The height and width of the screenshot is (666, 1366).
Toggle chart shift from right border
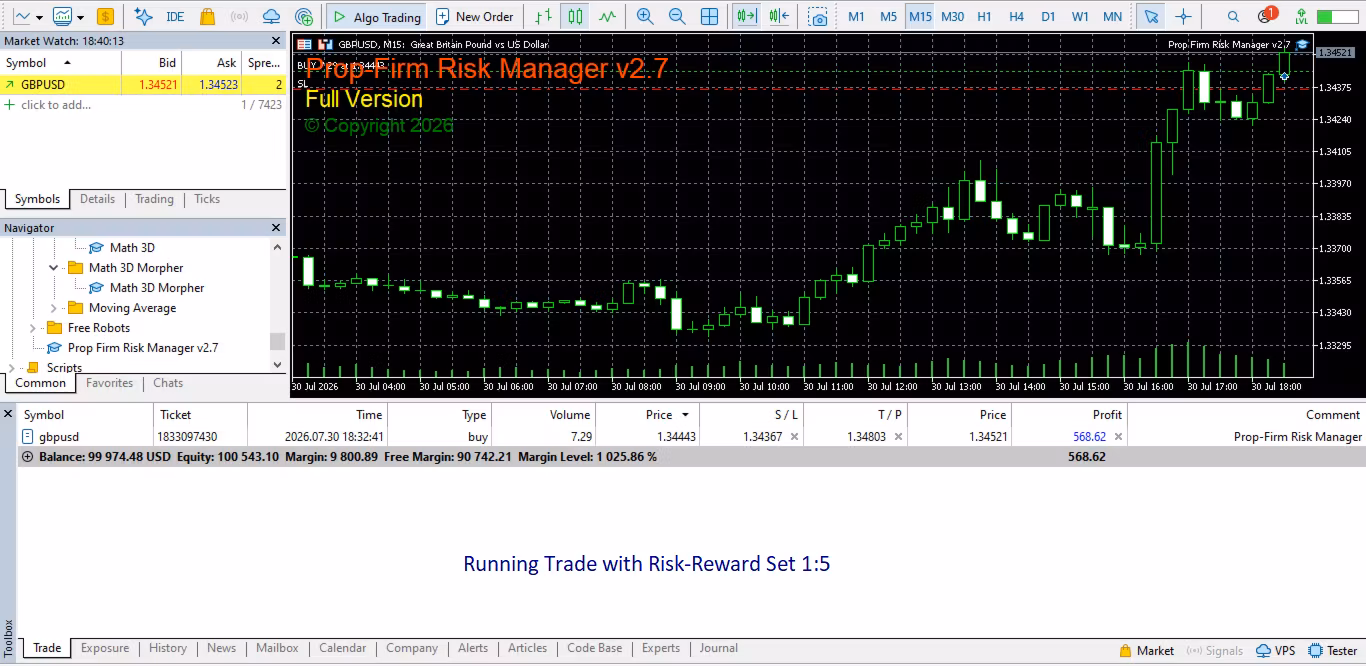[780, 17]
